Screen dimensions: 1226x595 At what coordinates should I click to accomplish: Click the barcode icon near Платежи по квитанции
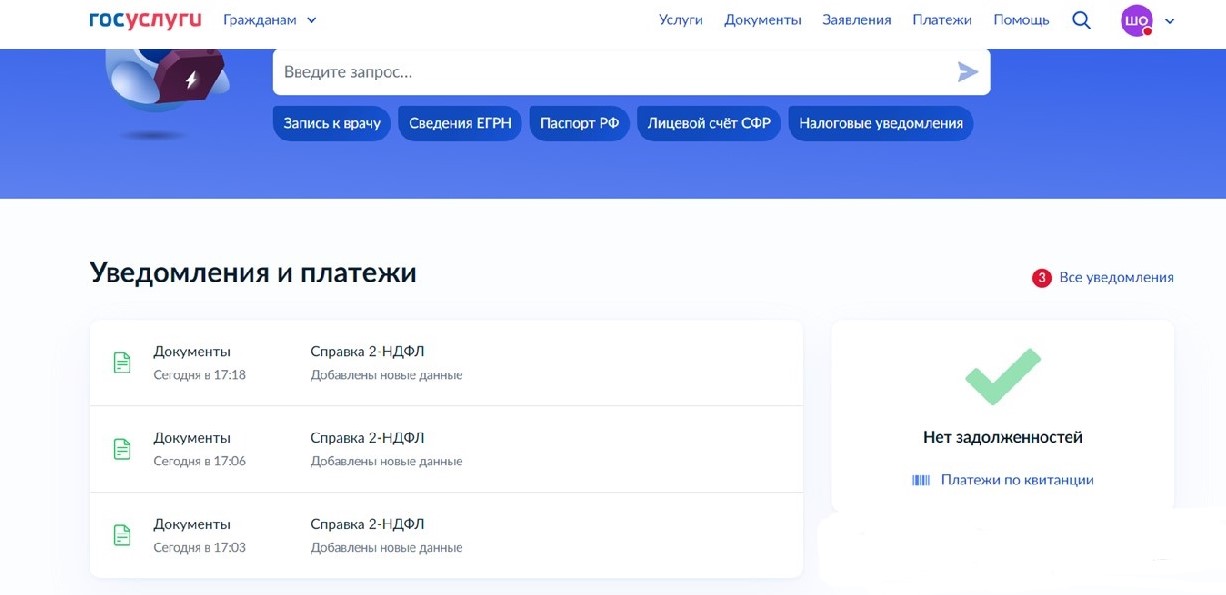pos(920,480)
